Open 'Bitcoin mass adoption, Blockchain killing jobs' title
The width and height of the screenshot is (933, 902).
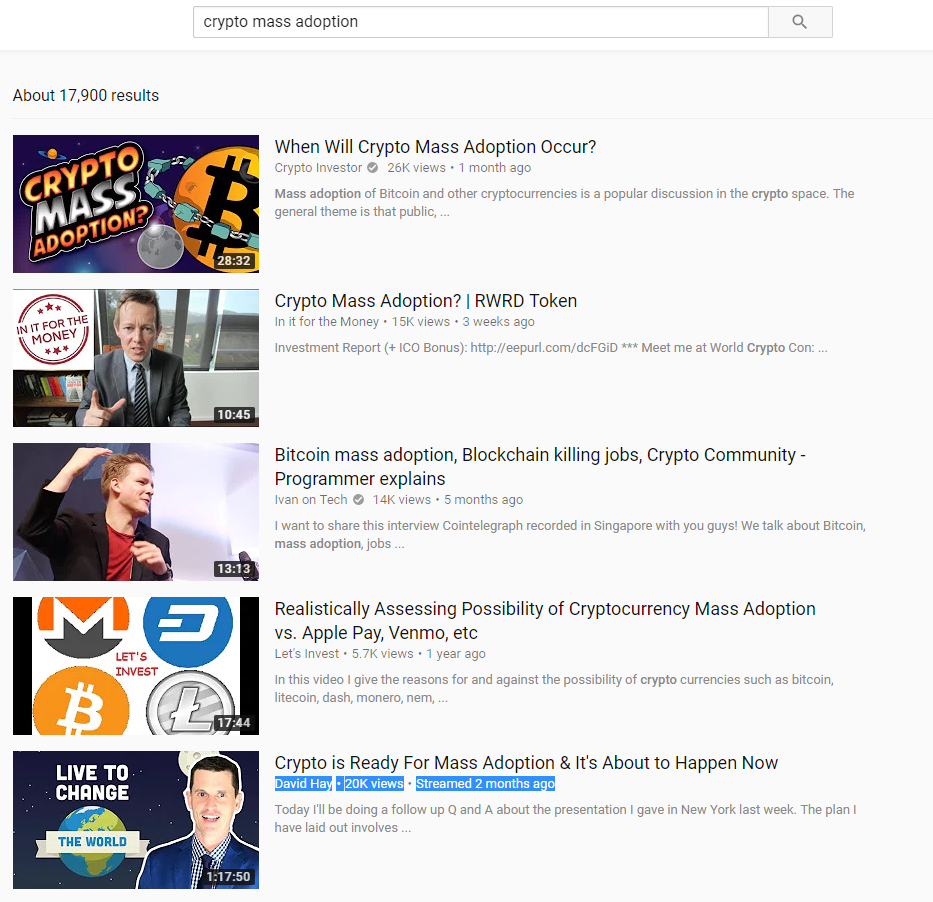540,466
